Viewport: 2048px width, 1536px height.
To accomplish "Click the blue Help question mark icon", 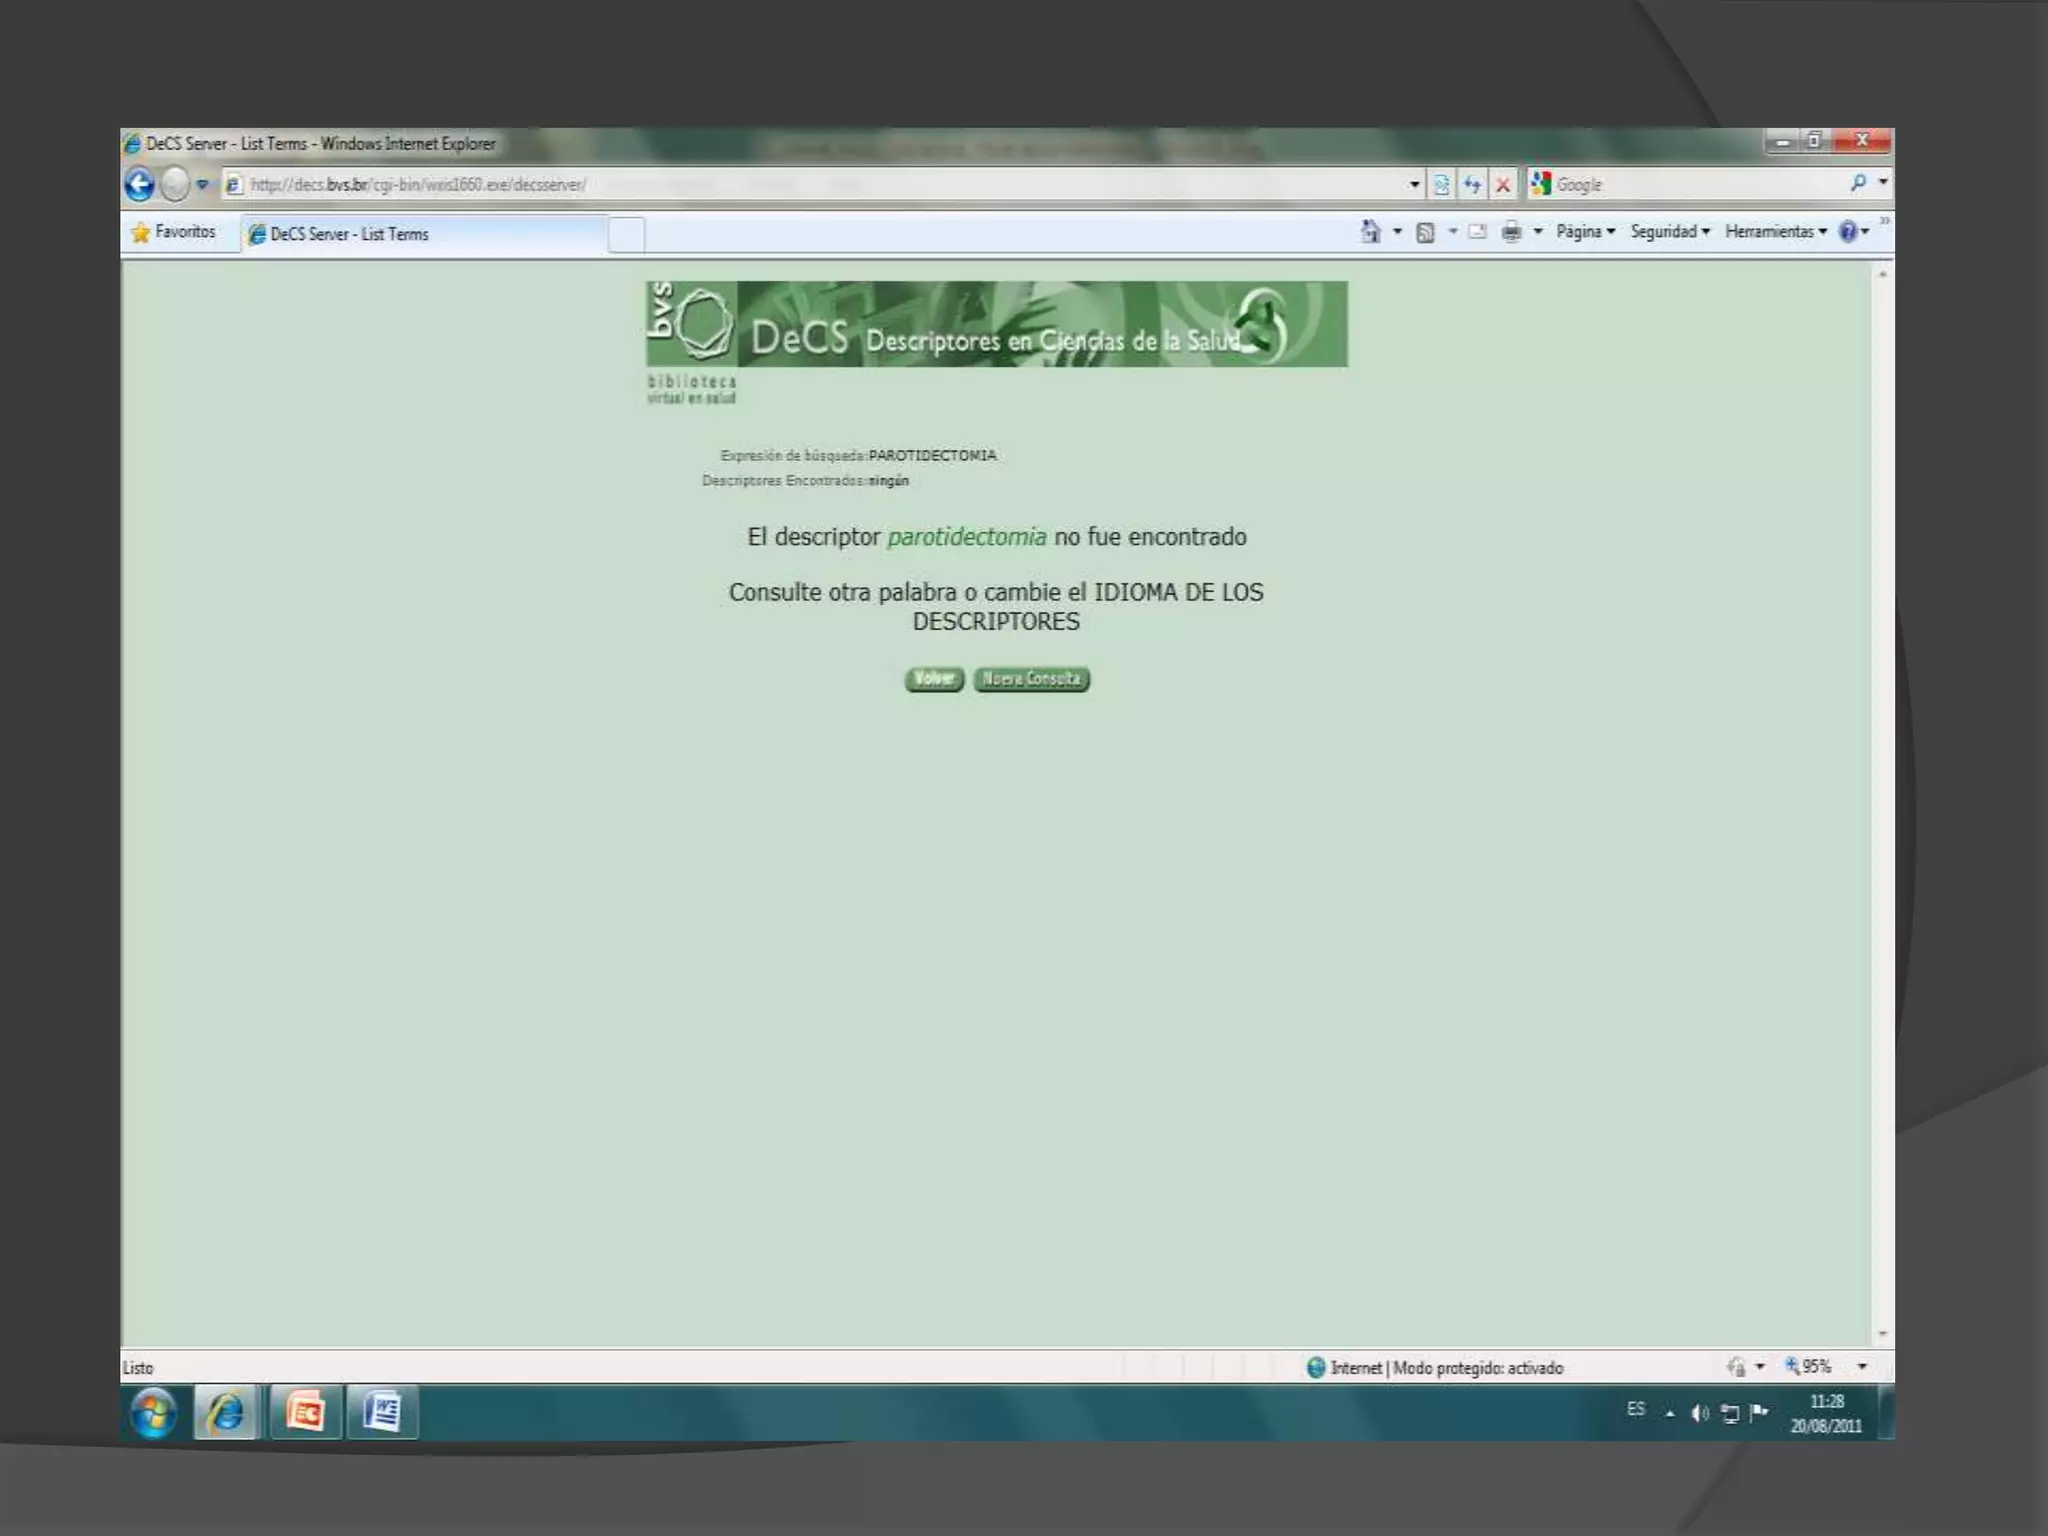I will point(1847,232).
